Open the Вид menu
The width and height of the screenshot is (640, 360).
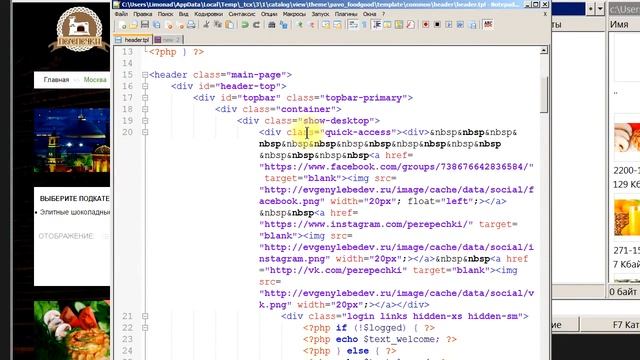pyautogui.click(x=184, y=14)
